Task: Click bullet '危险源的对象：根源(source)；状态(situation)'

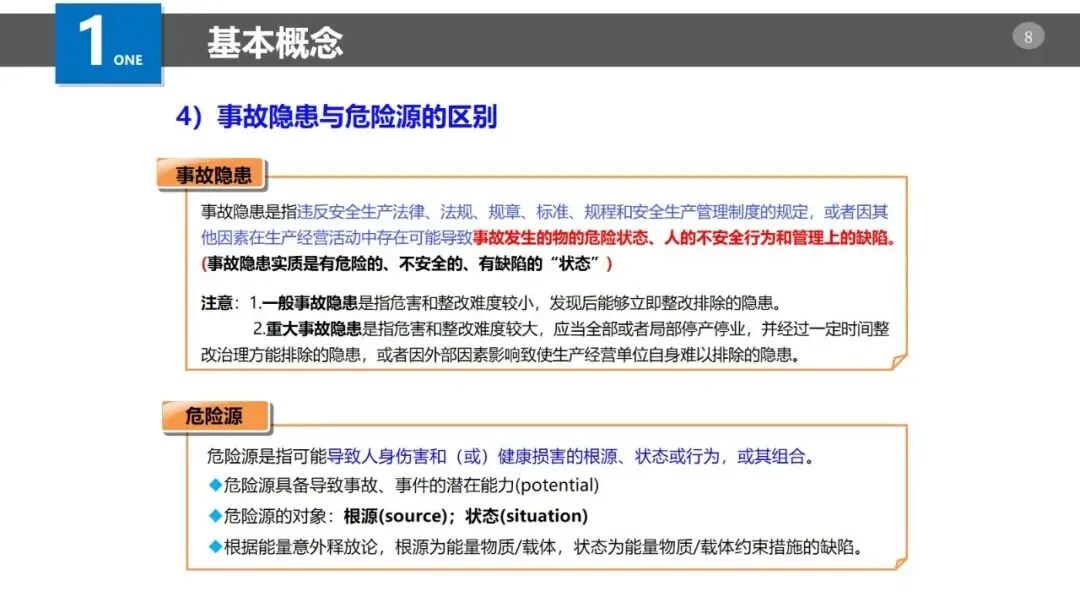Action: coord(398,516)
